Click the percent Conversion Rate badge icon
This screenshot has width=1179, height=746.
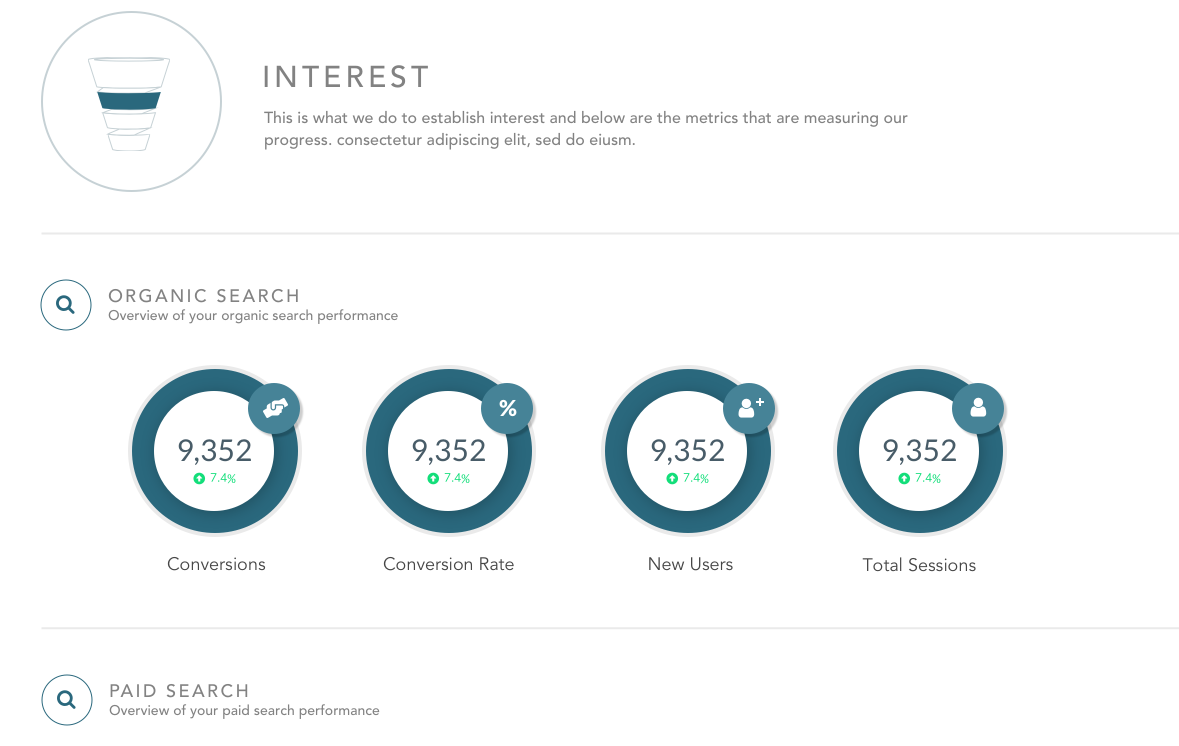click(508, 408)
